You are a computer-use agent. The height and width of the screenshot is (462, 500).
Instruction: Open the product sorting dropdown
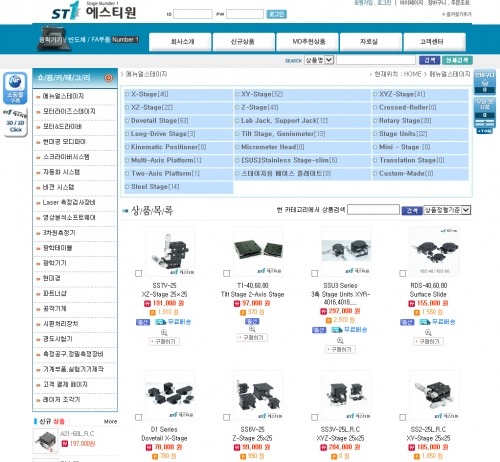447,210
